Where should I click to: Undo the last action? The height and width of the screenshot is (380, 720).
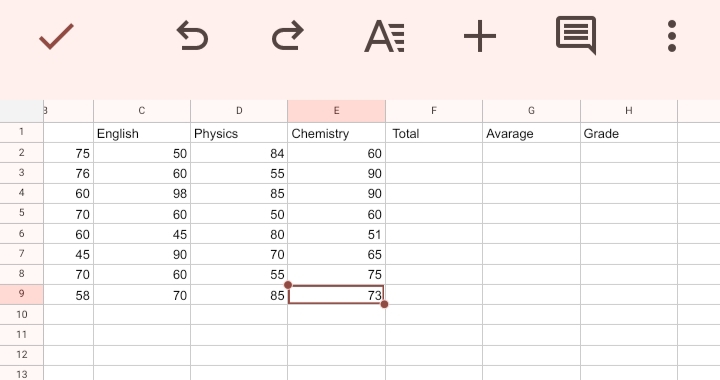click(x=192, y=36)
